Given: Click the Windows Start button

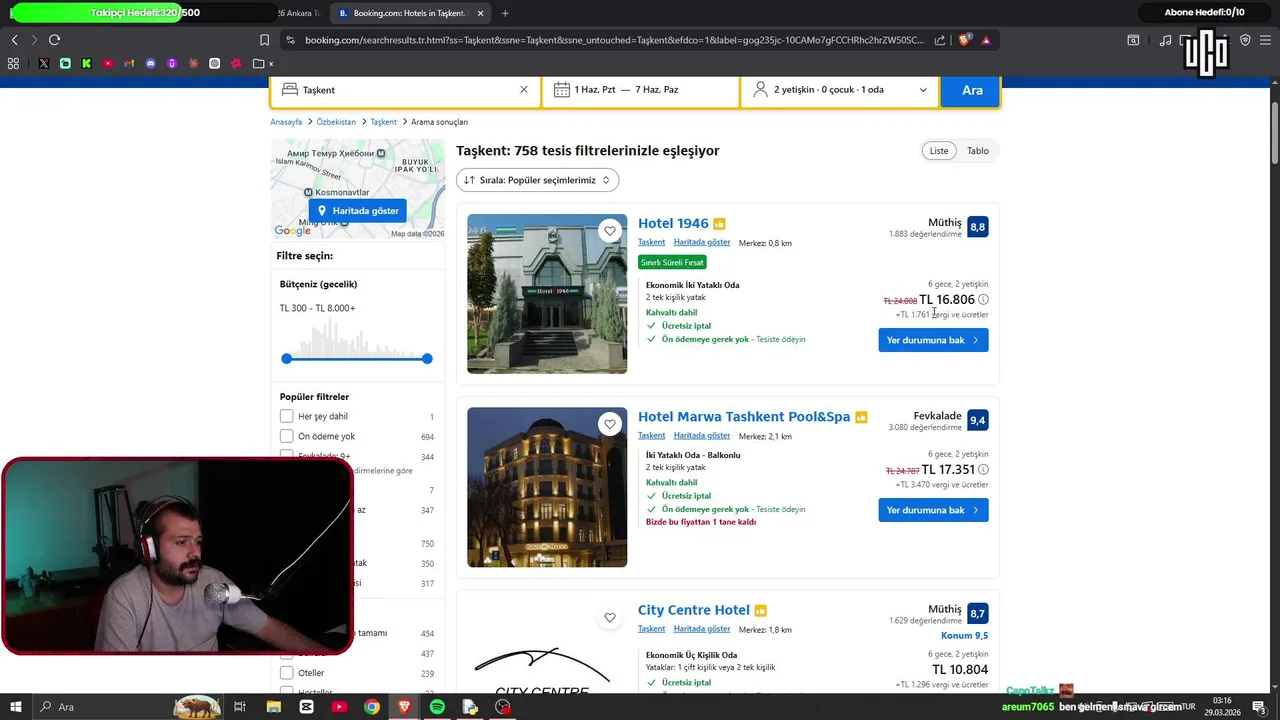Looking at the screenshot, I should 16,707.
